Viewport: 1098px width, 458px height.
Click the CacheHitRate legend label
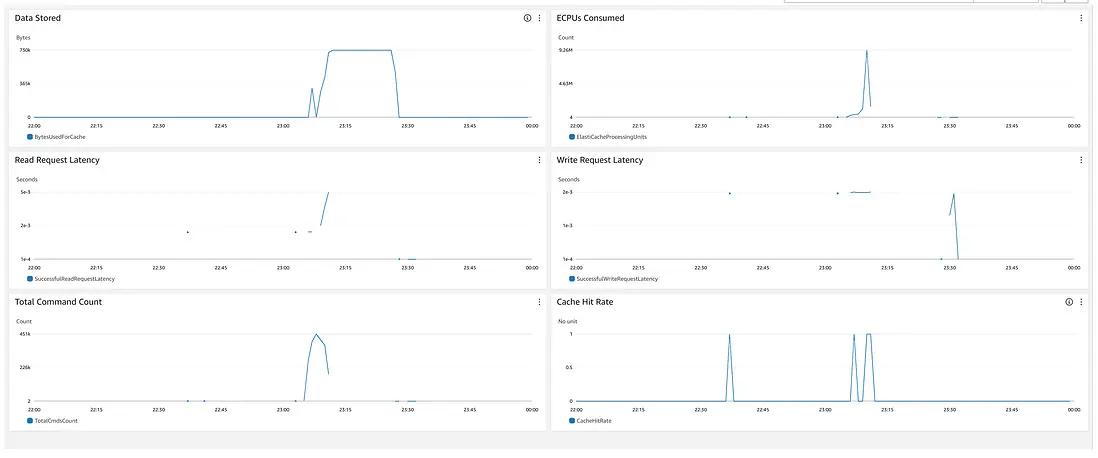[598, 421]
